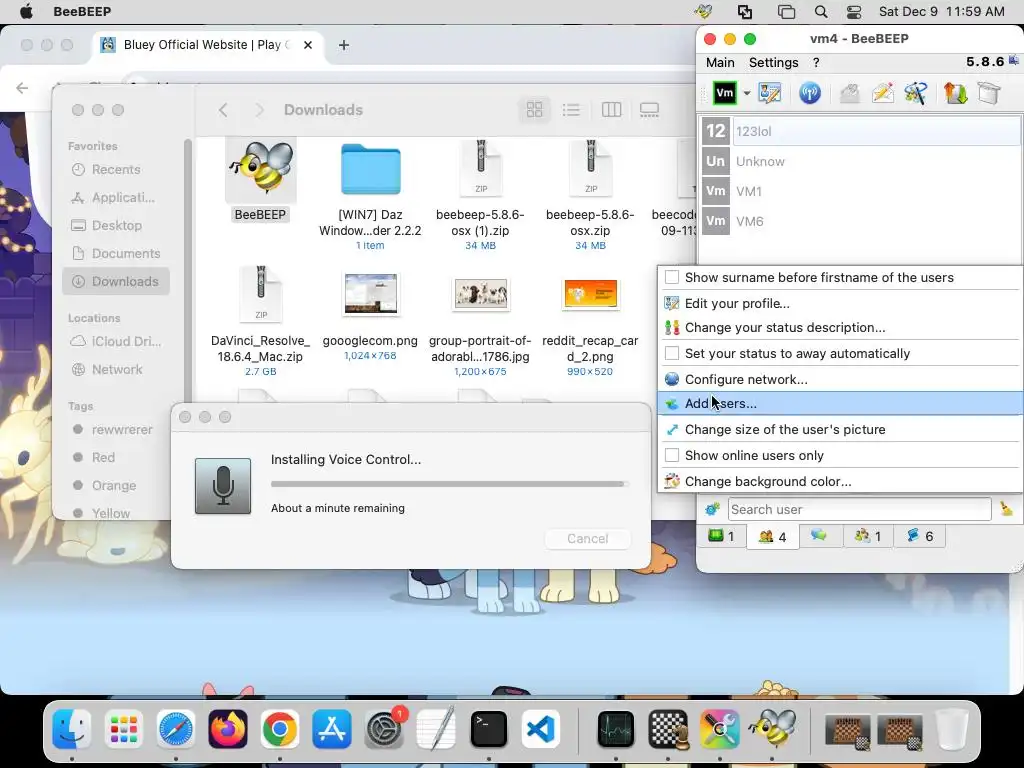
Task: Select goooglecom.png thumbnail
Action: [x=370, y=293]
